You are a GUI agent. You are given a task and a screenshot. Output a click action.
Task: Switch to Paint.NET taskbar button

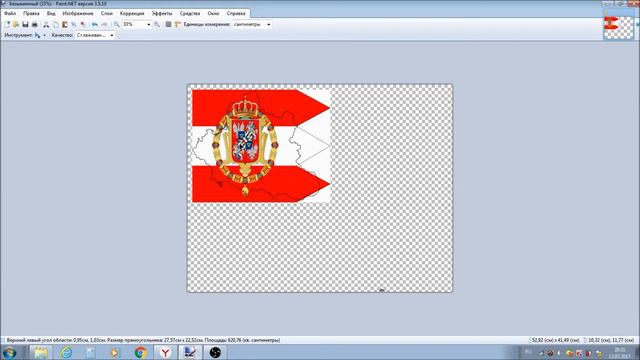point(190,353)
